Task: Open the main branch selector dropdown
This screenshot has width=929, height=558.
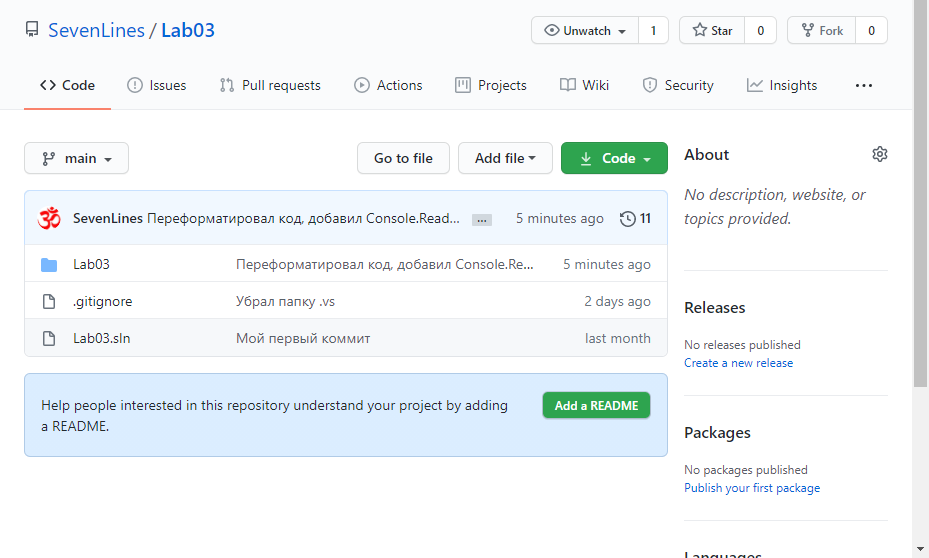Action: [x=76, y=158]
